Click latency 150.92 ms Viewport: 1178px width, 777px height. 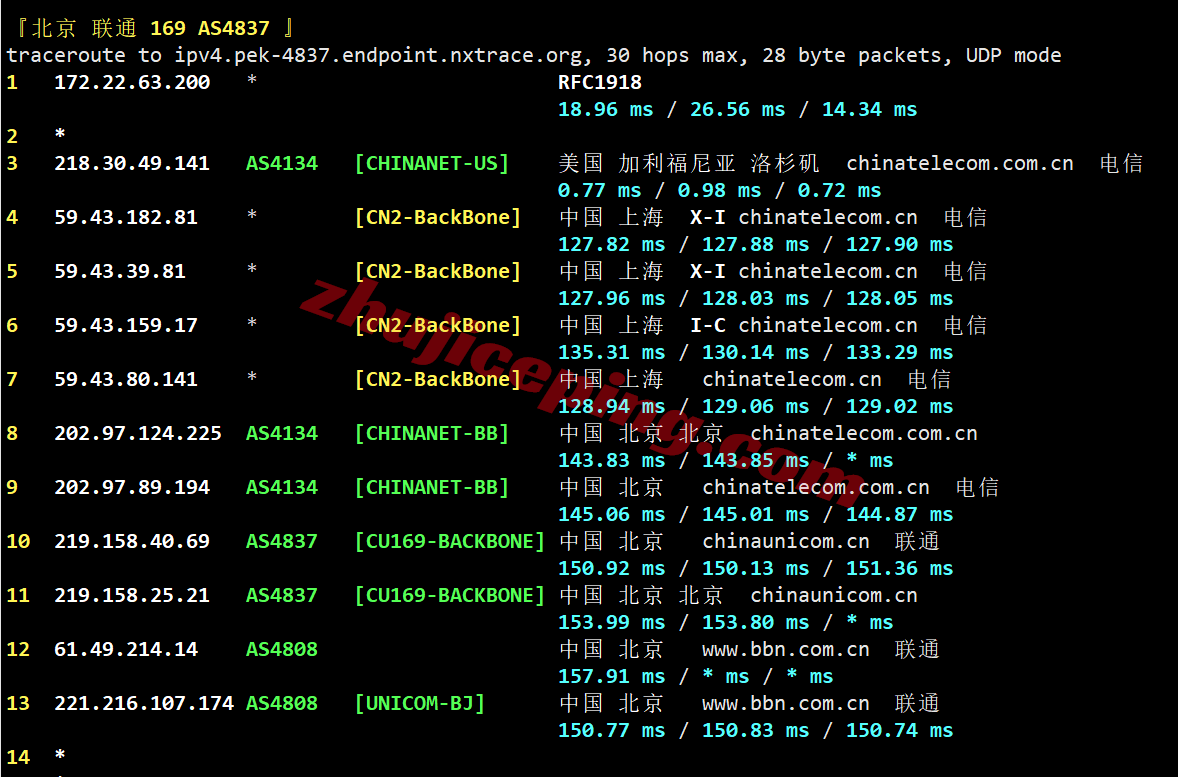(x=612, y=570)
